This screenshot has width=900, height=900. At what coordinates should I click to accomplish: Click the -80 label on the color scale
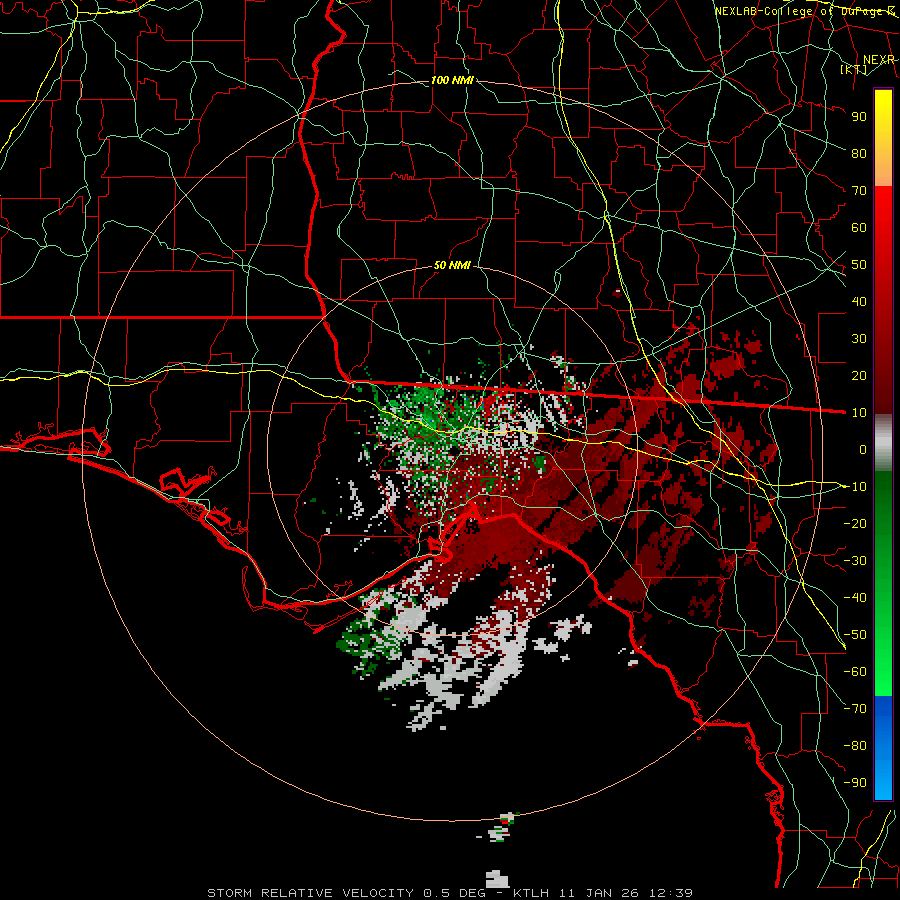pos(855,746)
